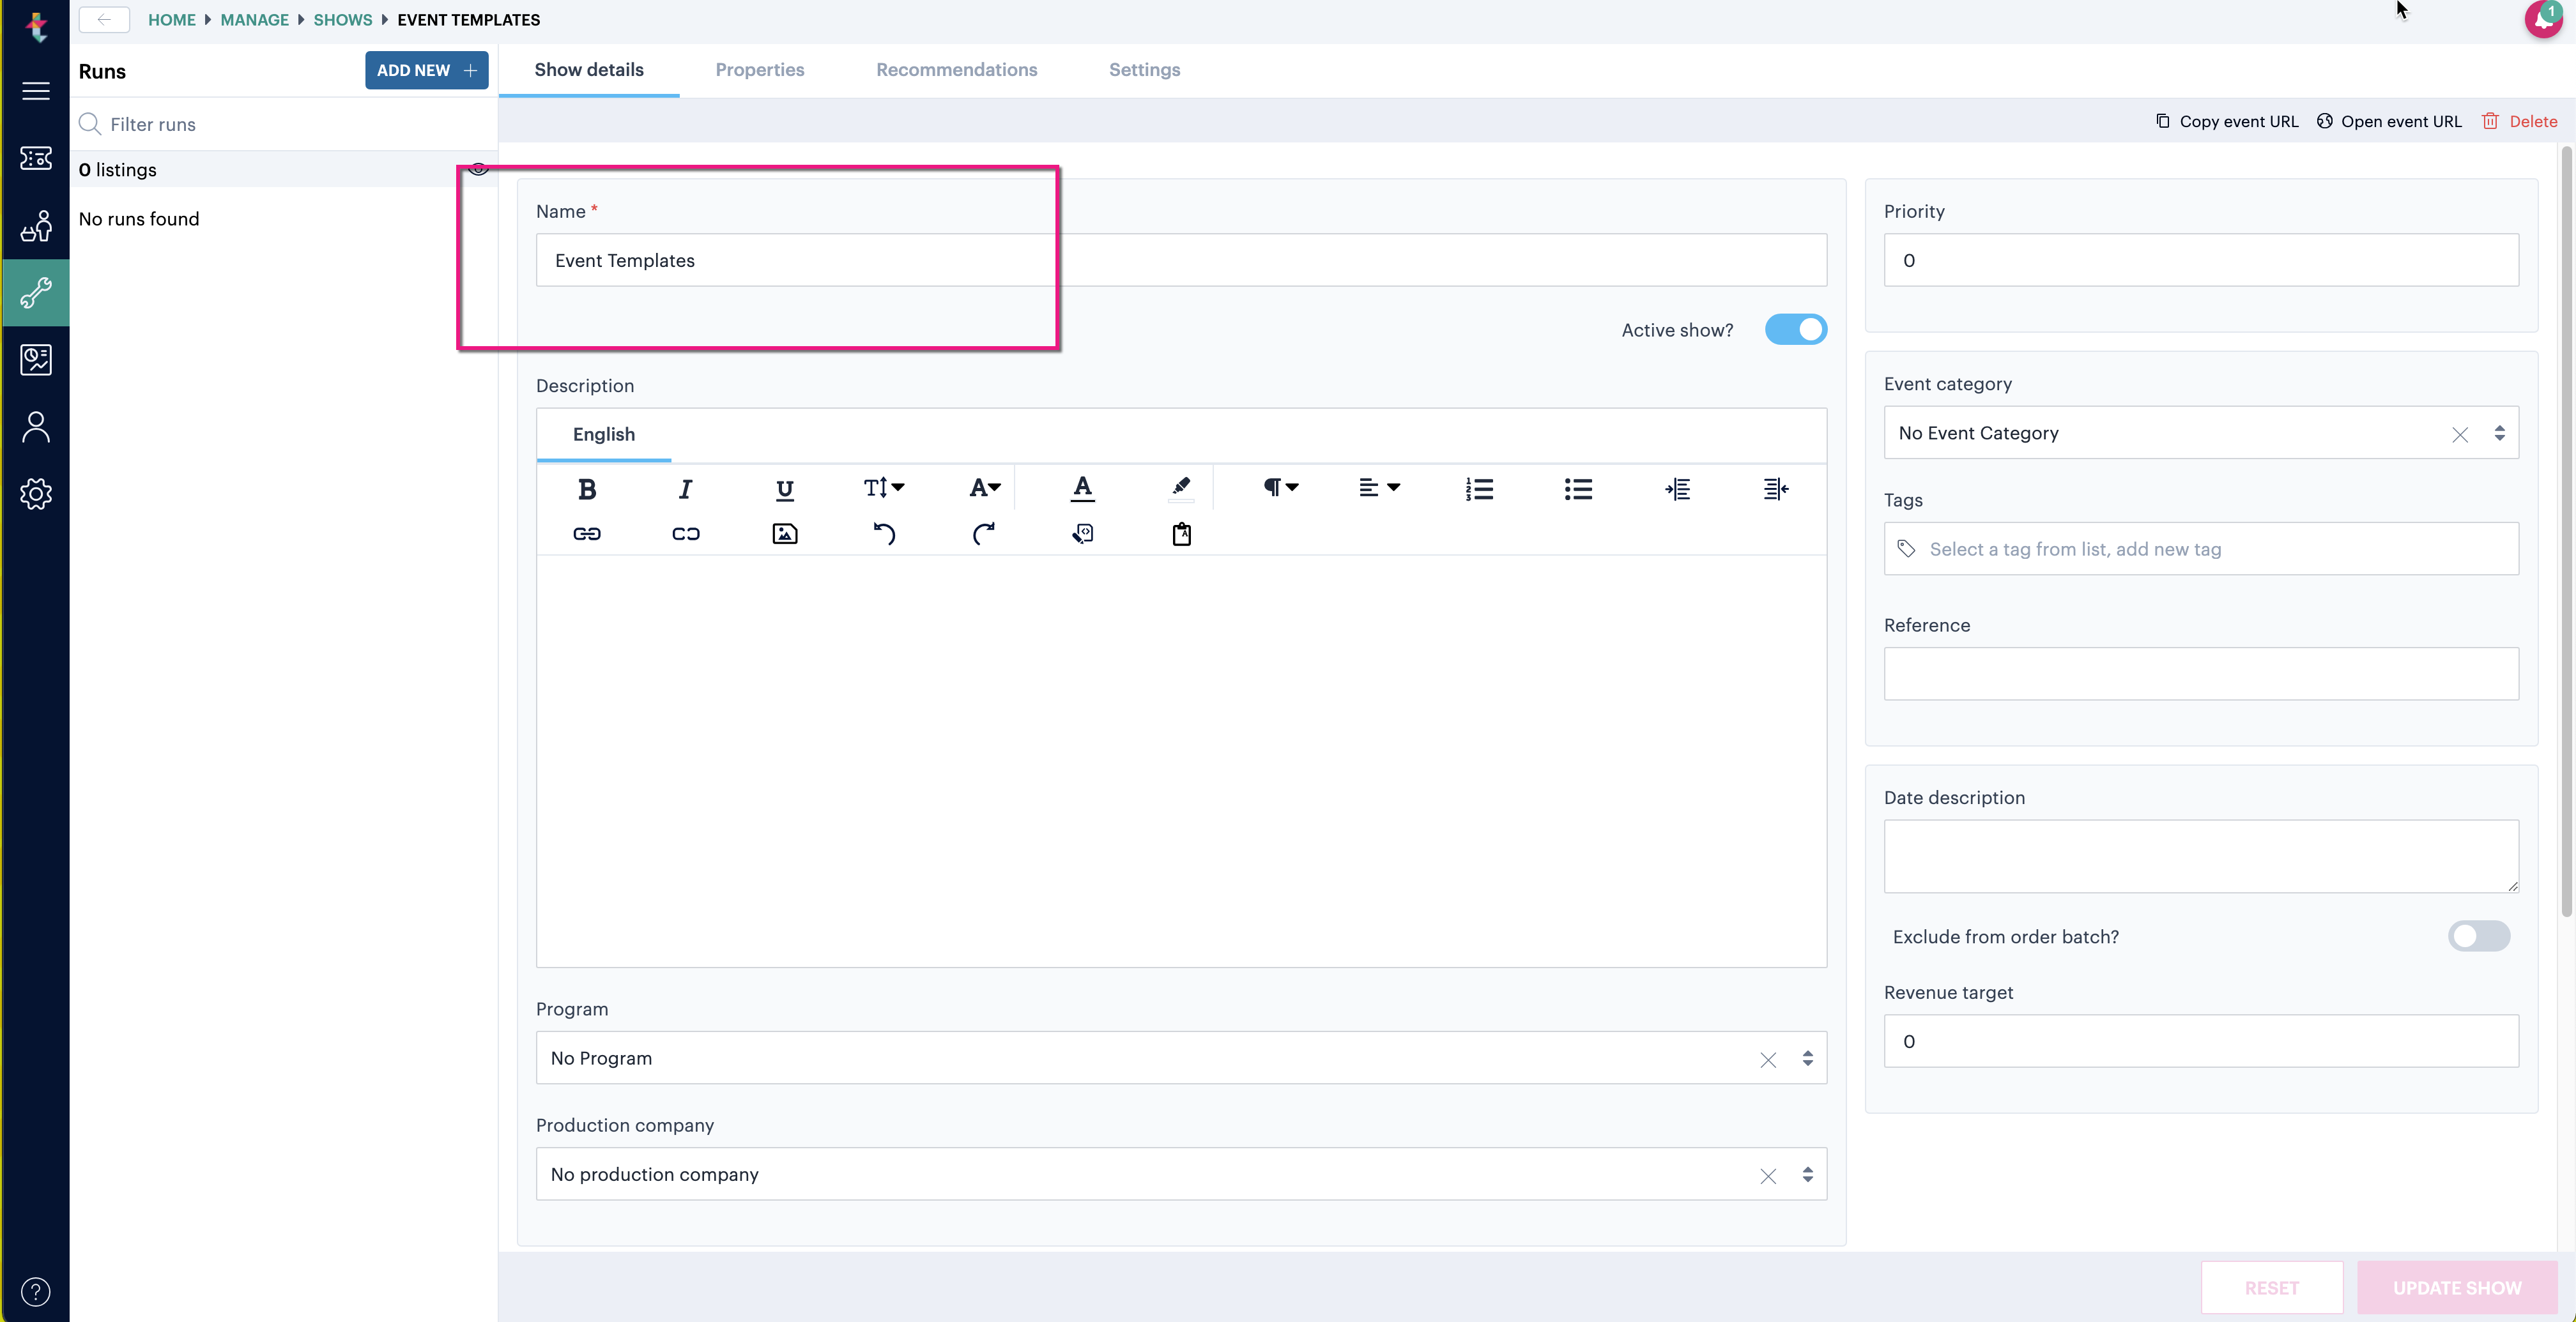This screenshot has height=1322, width=2576.
Task: Switch to the Show details tab
Action: click(x=589, y=70)
